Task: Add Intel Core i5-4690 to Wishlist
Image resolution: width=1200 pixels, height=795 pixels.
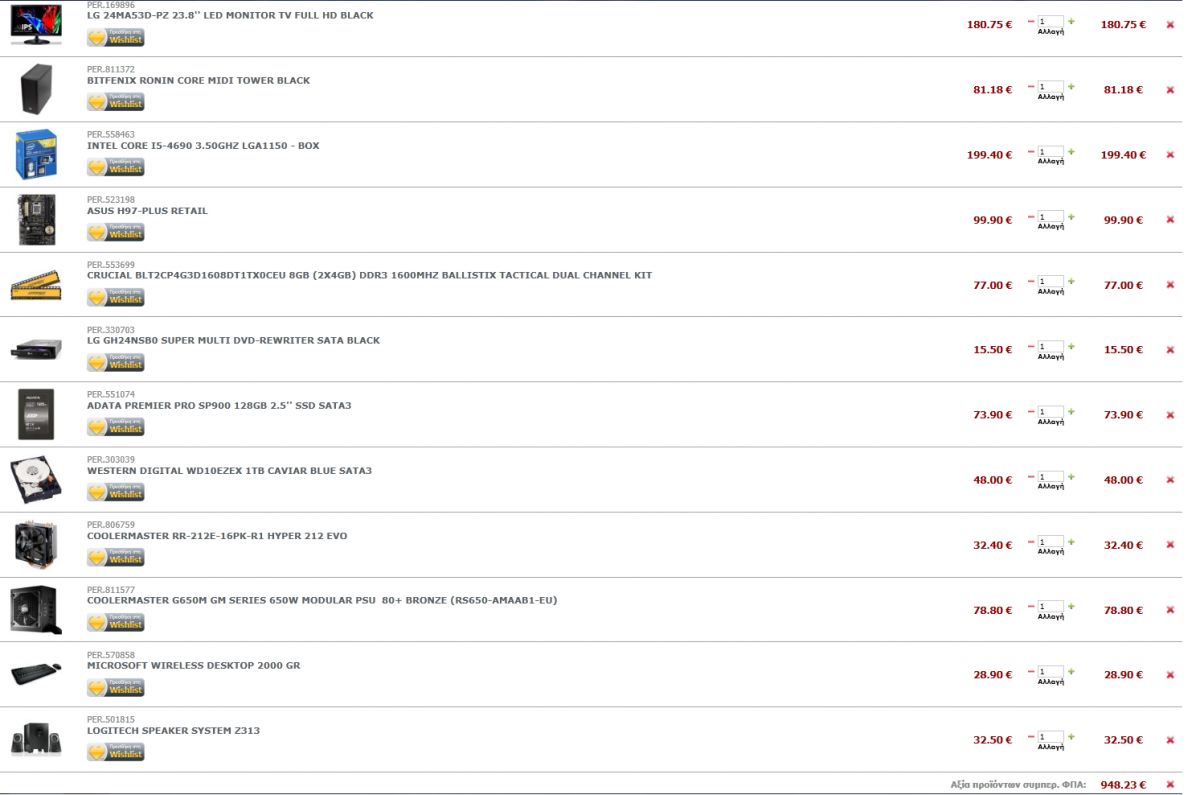Action: pyautogui.click(x=116, y=167)
